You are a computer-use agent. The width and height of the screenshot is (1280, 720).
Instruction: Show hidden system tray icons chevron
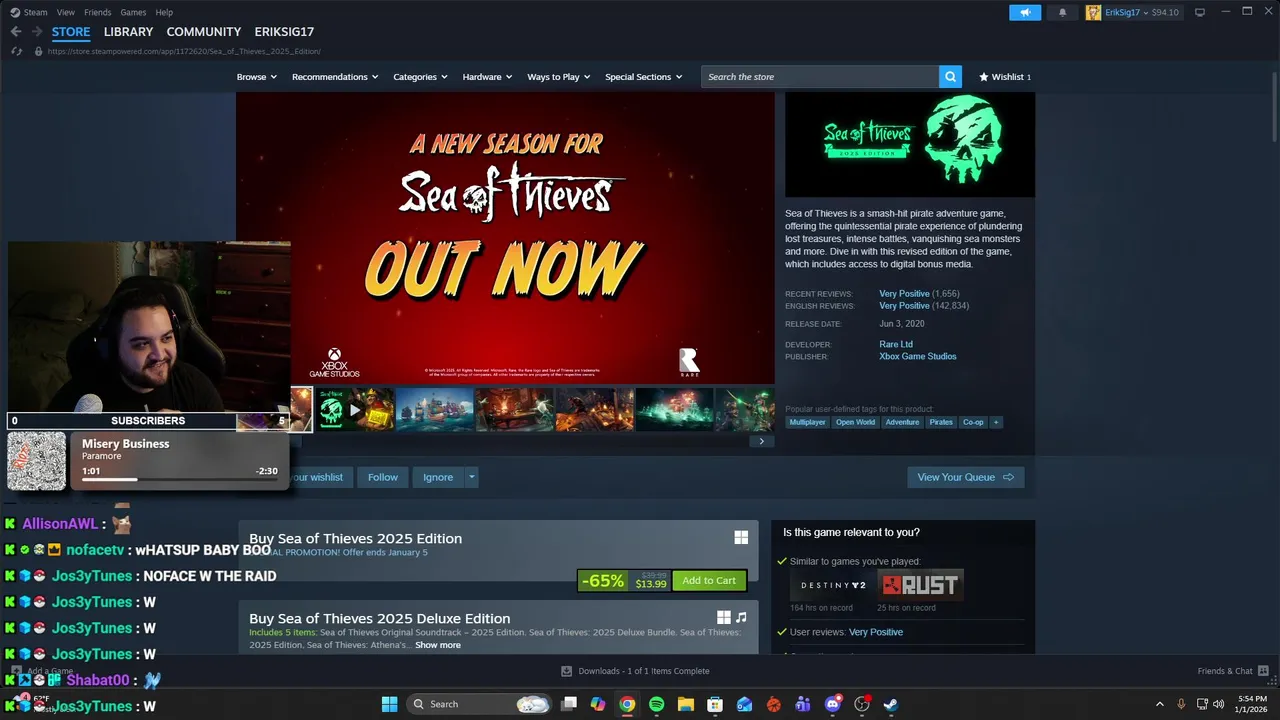tap(1159, 704)
